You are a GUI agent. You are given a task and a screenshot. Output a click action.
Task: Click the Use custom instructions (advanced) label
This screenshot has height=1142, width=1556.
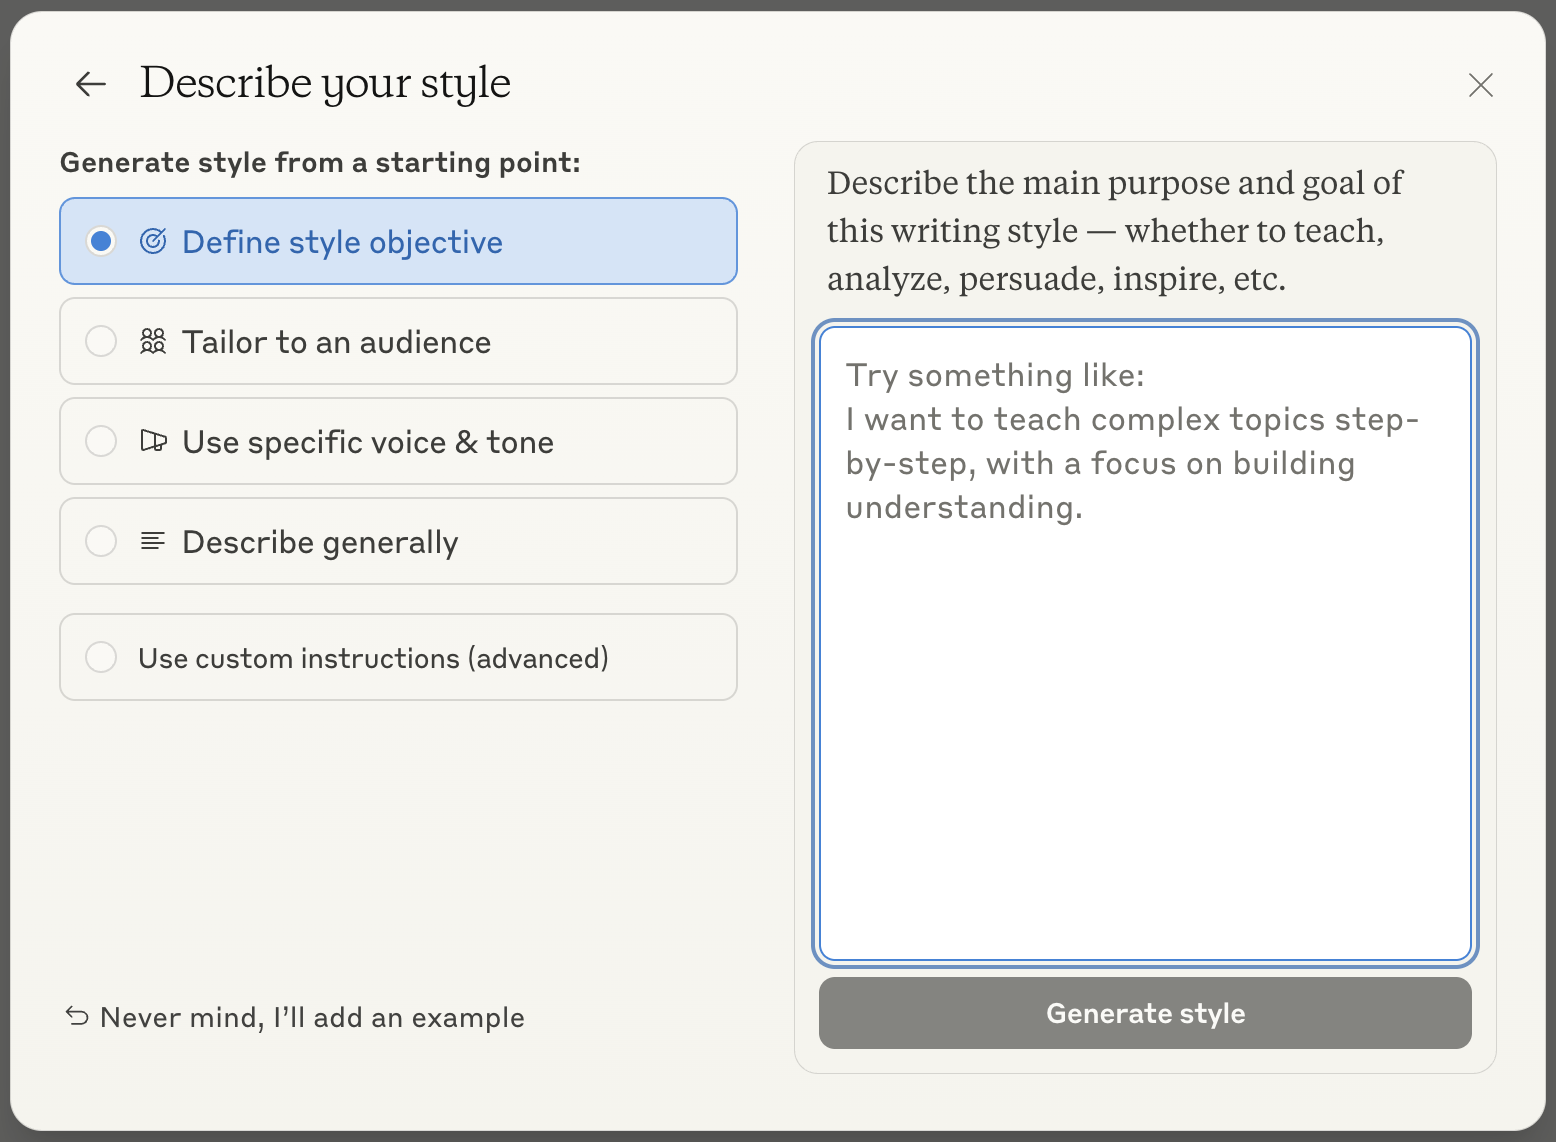point(373,658)
